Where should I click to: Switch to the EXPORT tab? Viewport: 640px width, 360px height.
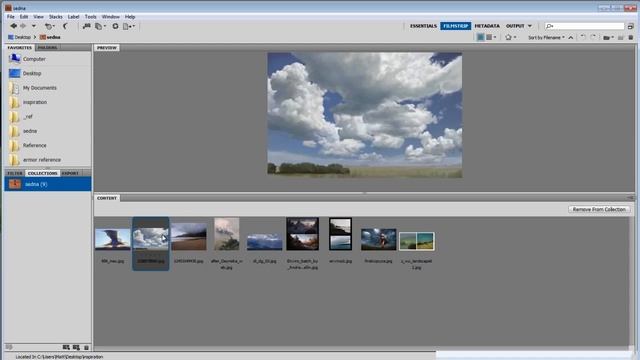70,173
